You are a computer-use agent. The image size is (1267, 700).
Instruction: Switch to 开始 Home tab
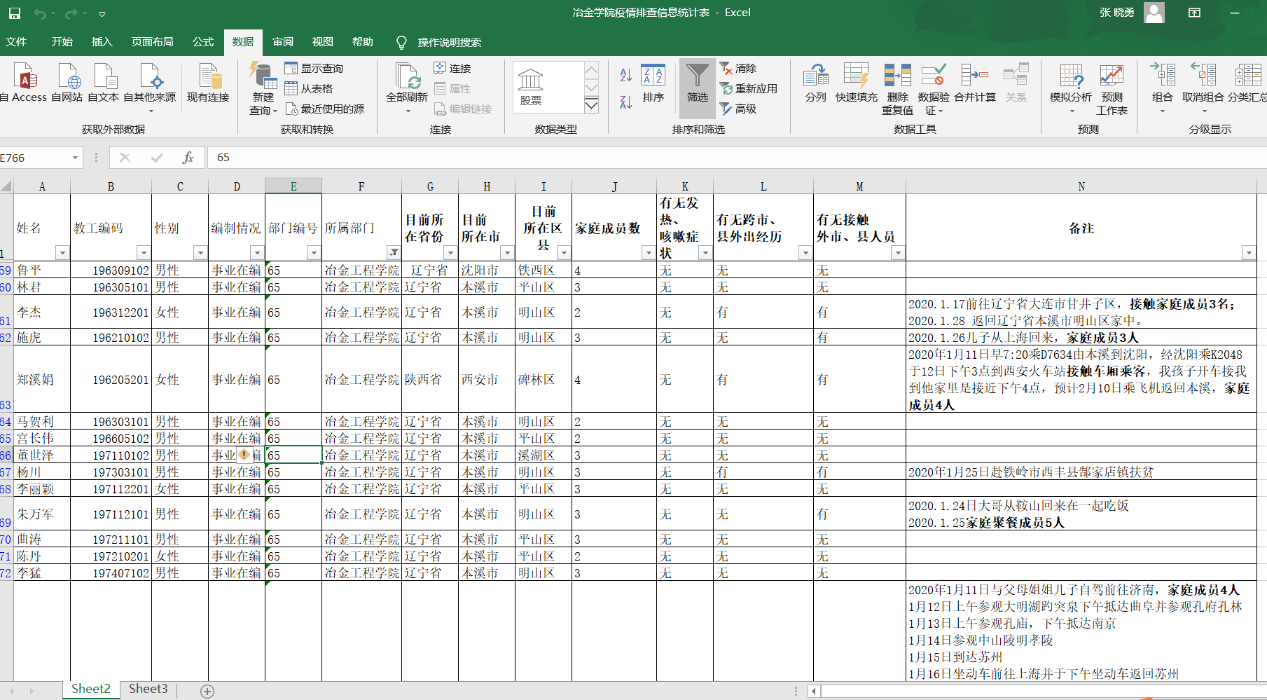pyautogui.click(x=62, y=42)
